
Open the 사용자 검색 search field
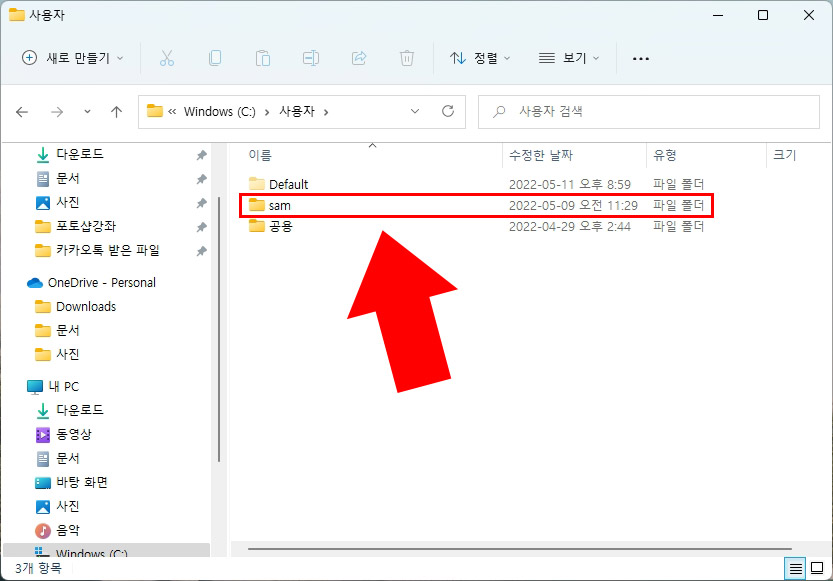[650, 112]
